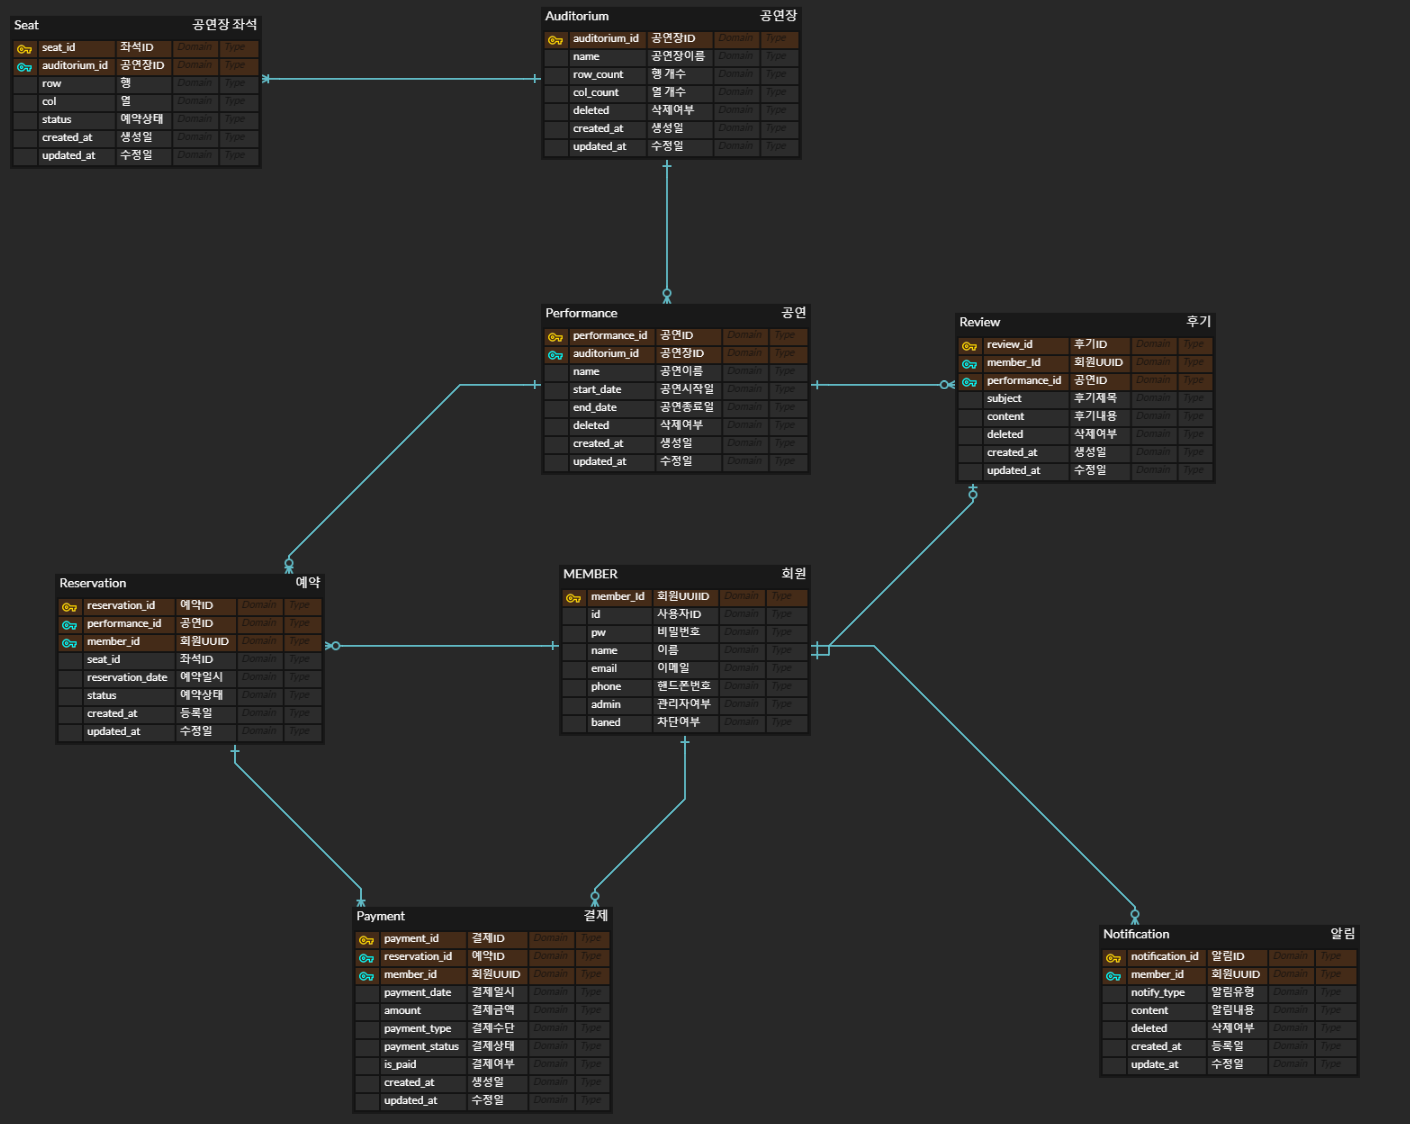This screenshot has width=1410, height=1124.
Task: Click the foreign key icon beside Review performance_id
Action: [969, 382]
